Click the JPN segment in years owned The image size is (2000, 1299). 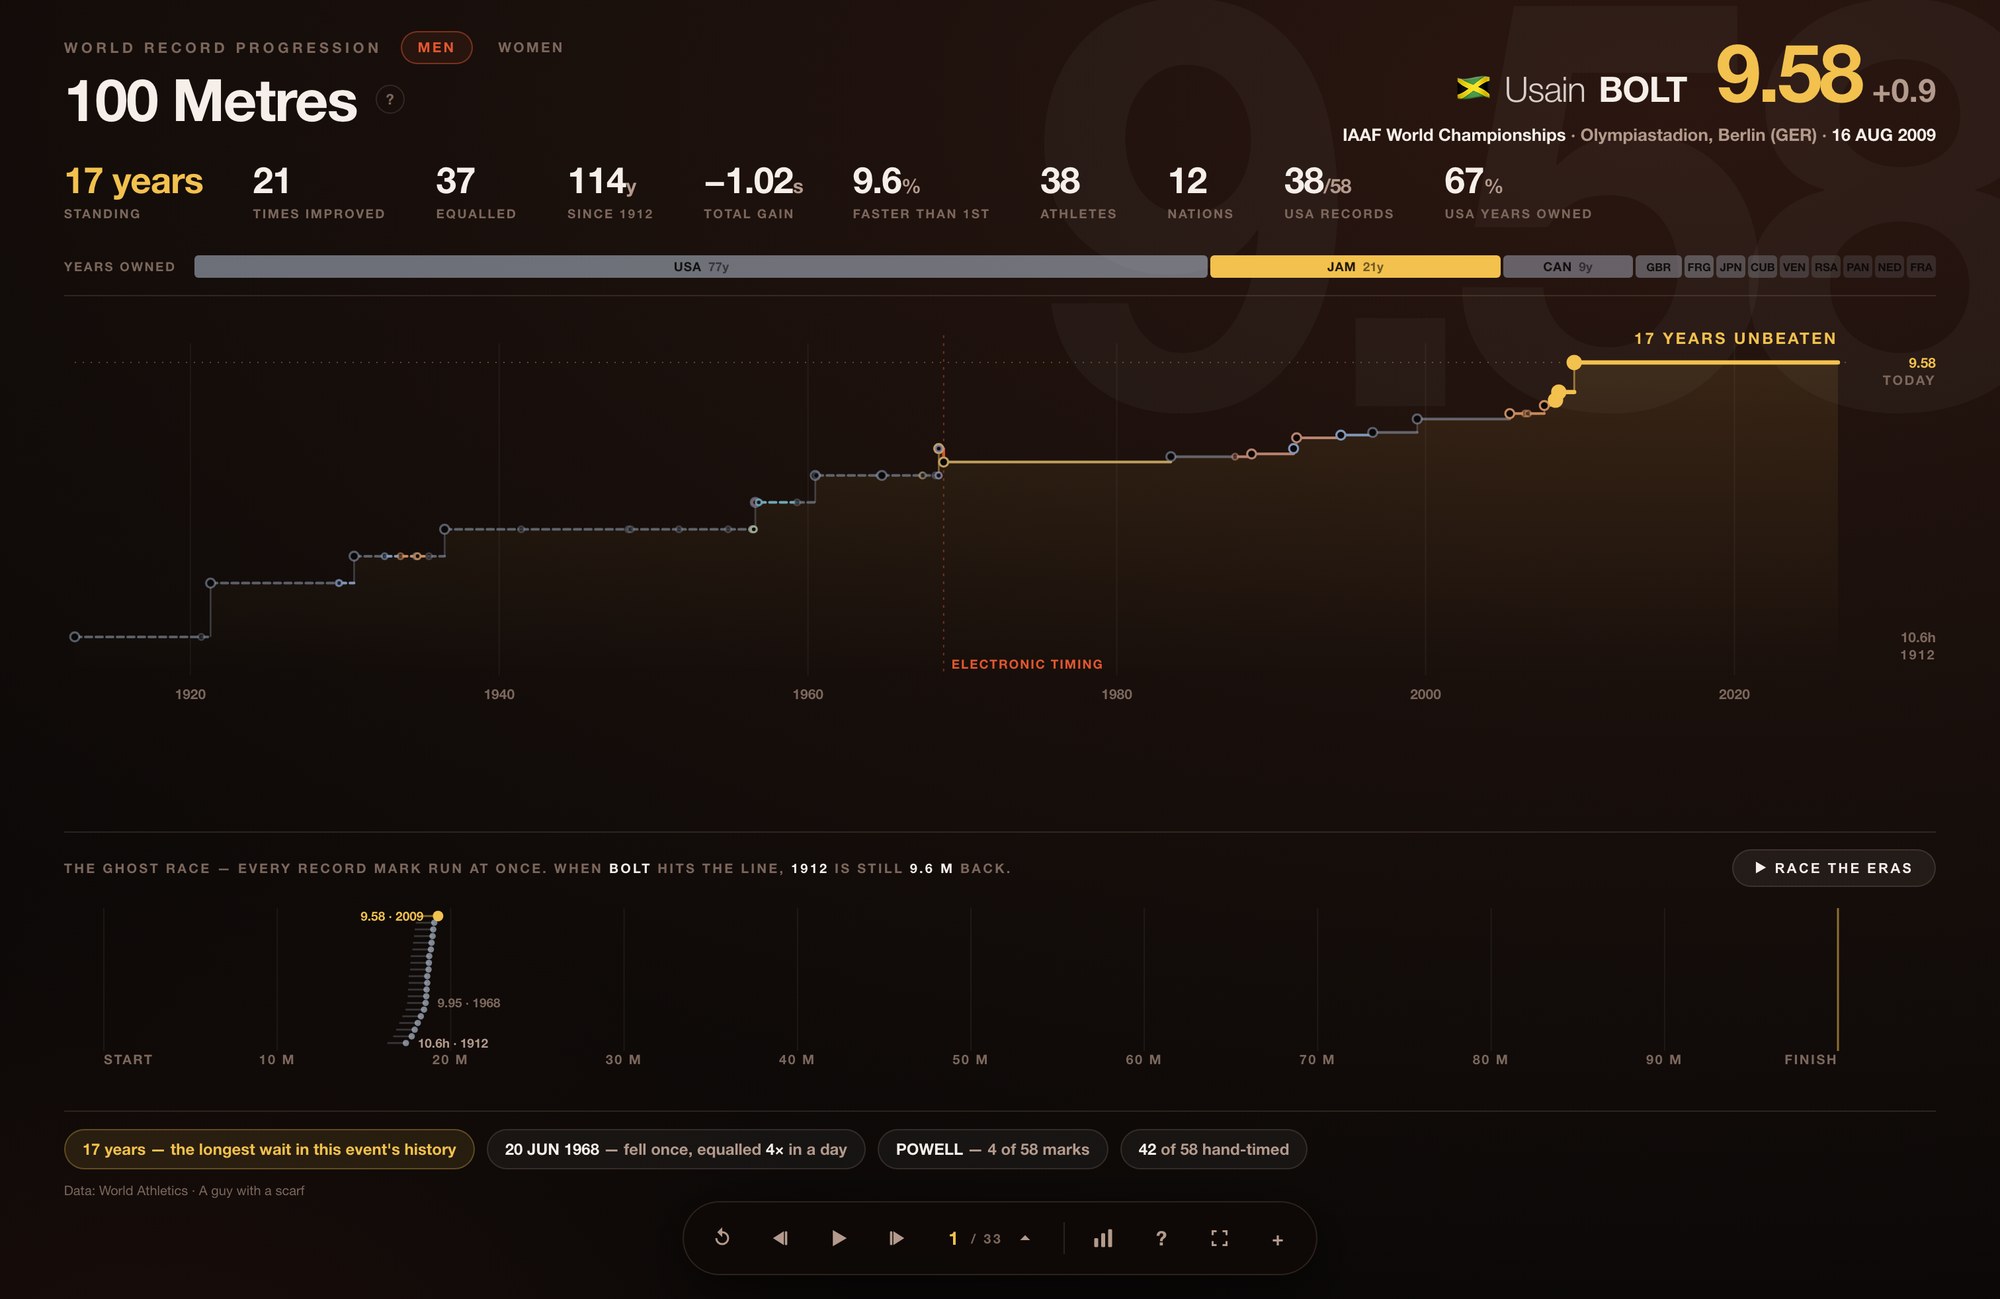tap(1730, 267)
